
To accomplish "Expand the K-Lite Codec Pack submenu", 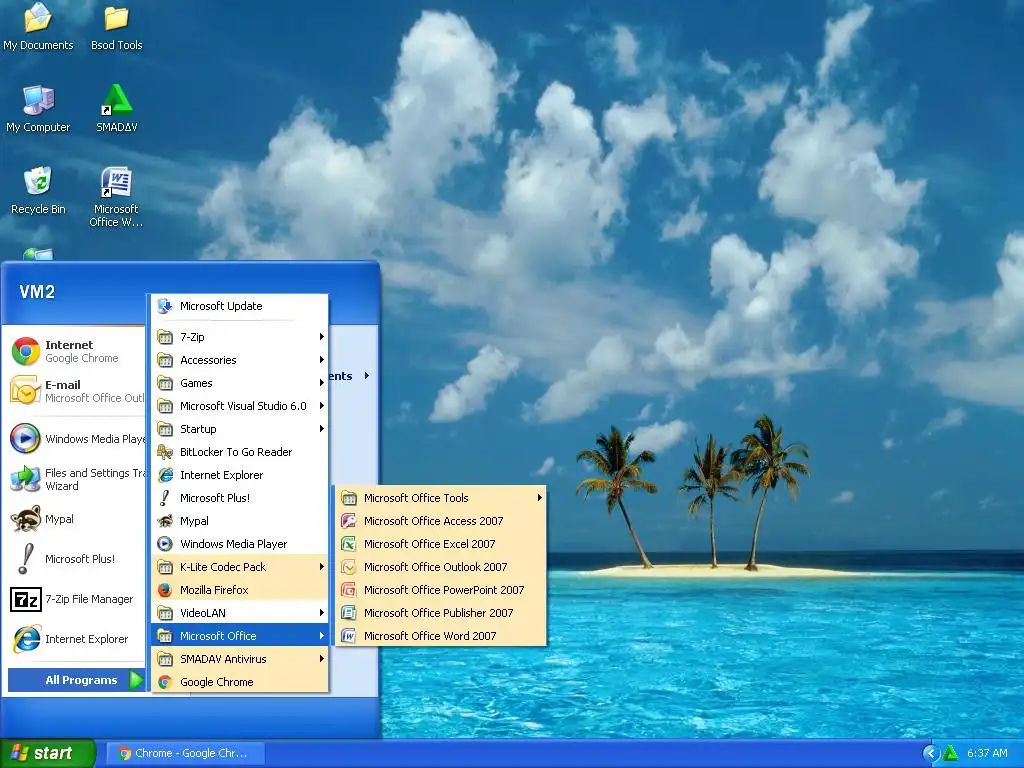I will pos(239,567).
